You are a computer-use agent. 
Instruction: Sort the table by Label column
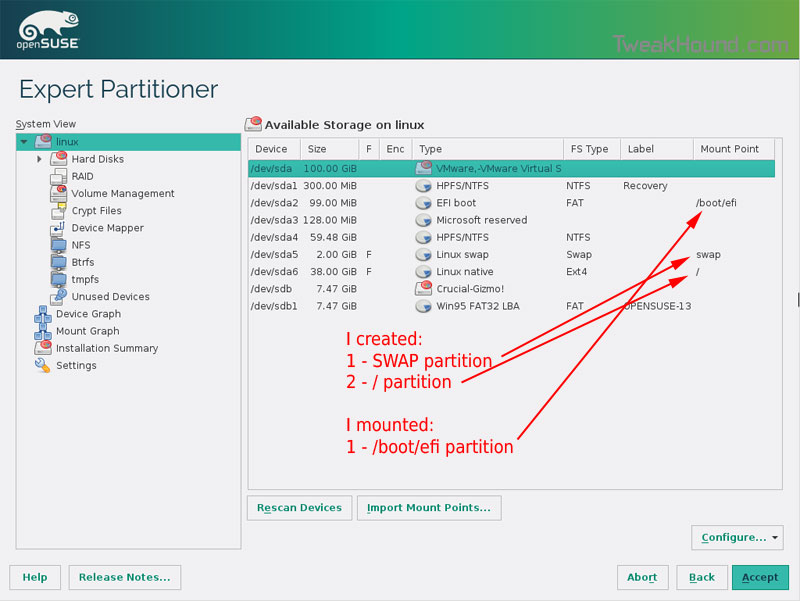coord(657,149)
